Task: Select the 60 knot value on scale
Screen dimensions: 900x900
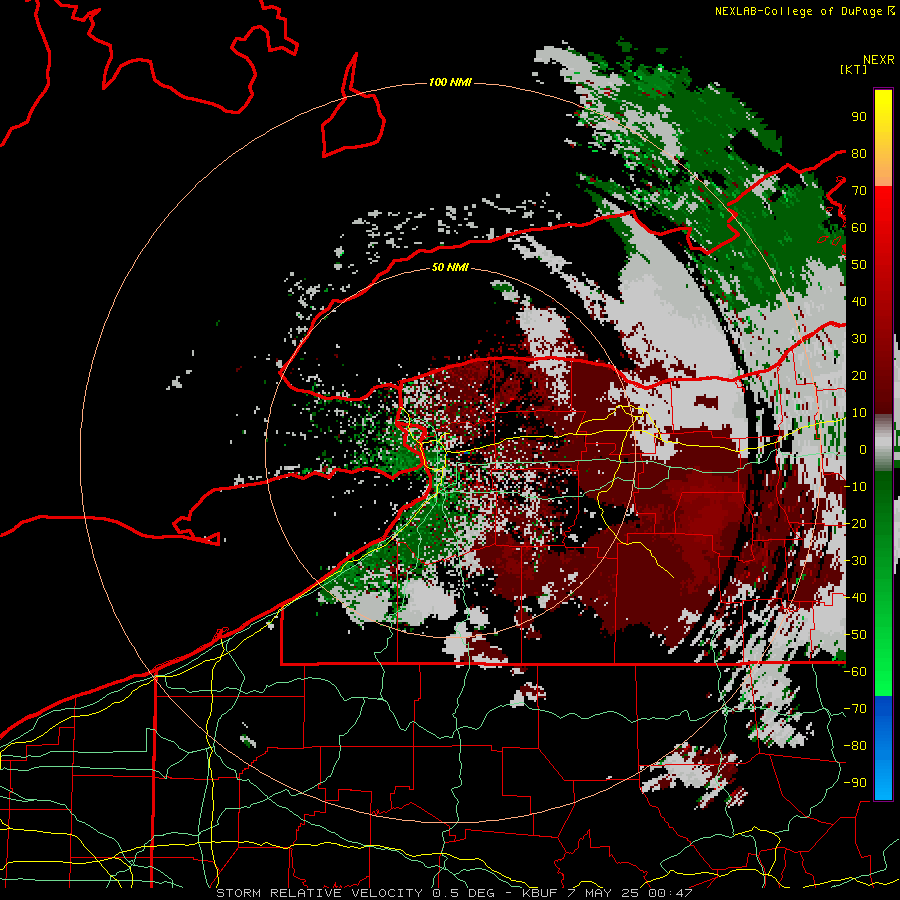Action: tap(859, 228)
